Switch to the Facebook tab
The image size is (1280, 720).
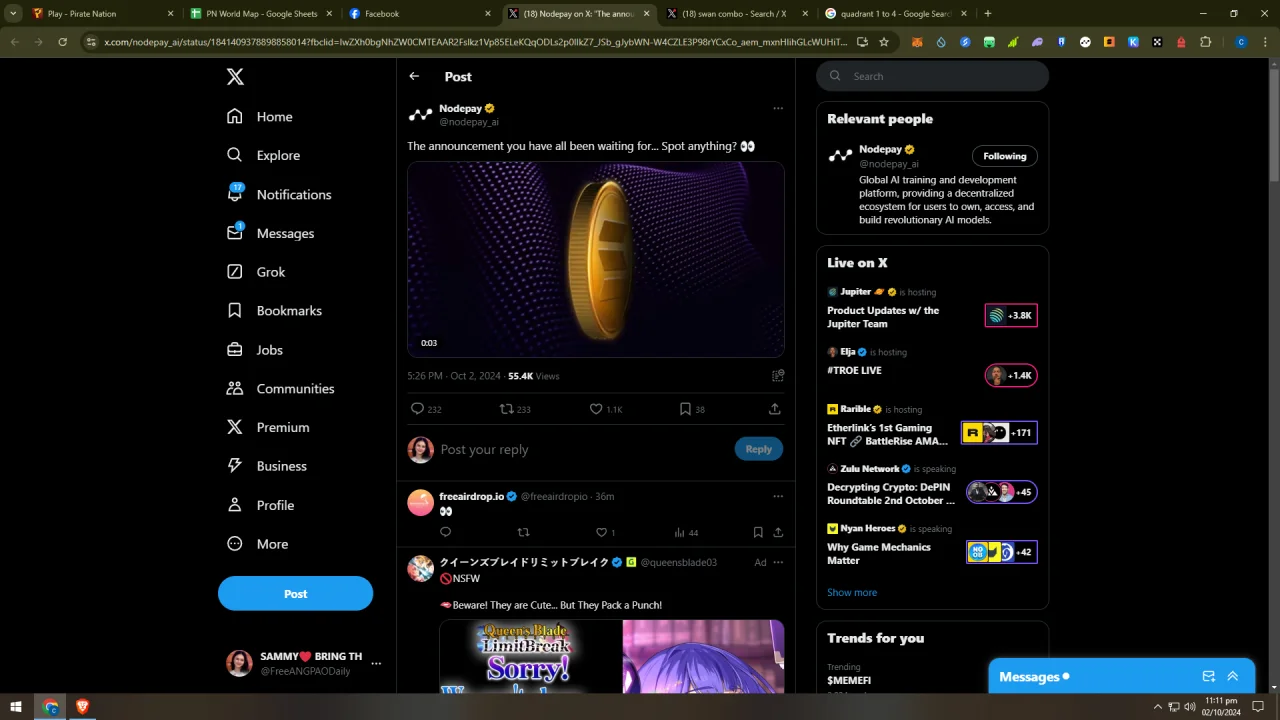pyautogui.click(x=420, y=14)
